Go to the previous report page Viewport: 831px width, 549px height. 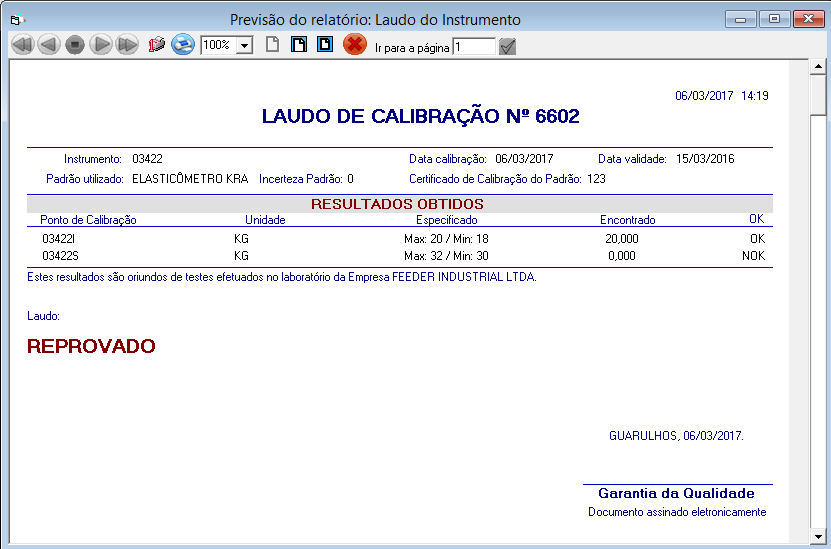pos(49,45)
